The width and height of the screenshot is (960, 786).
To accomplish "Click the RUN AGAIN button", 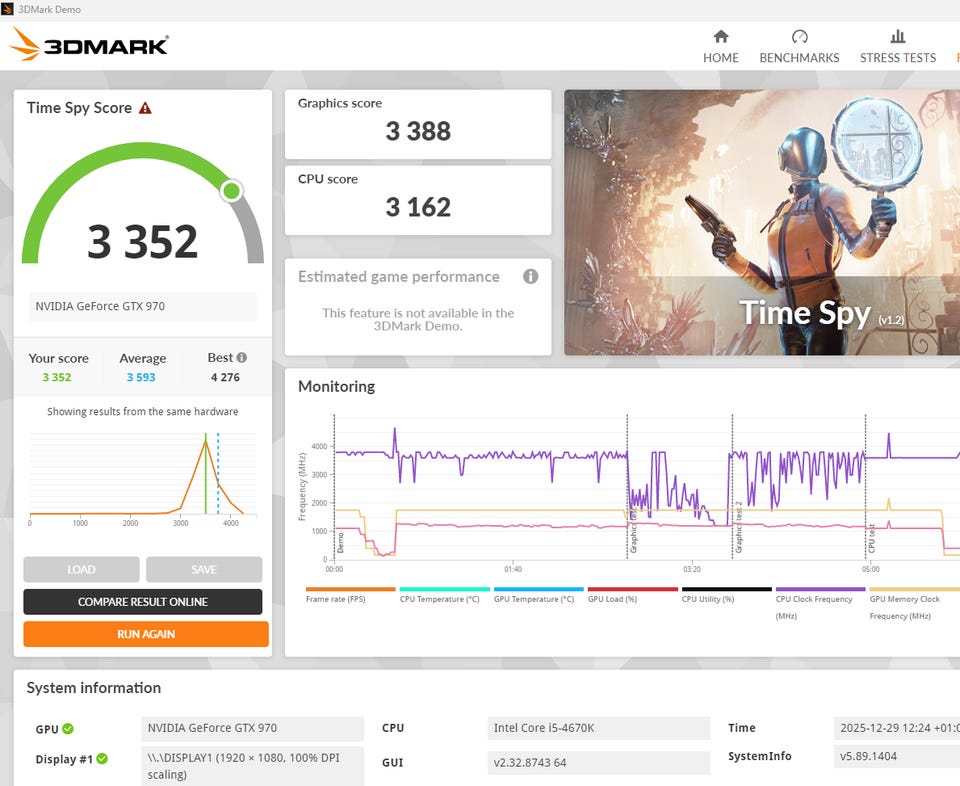I will 146,634.
